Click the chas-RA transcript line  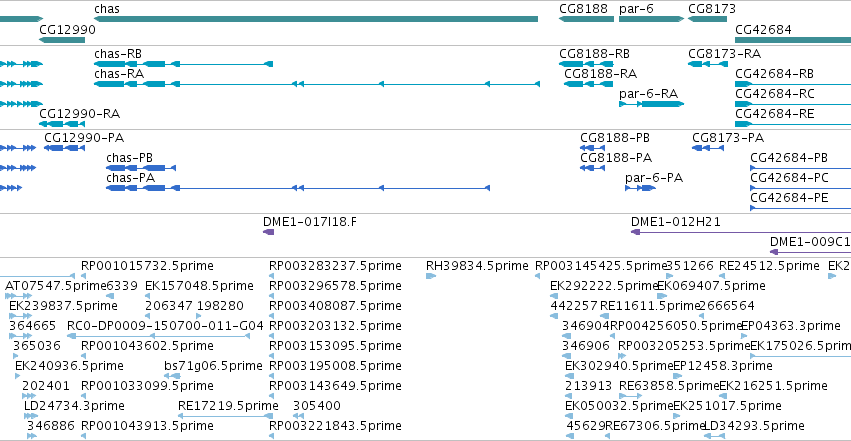point(317,84)
